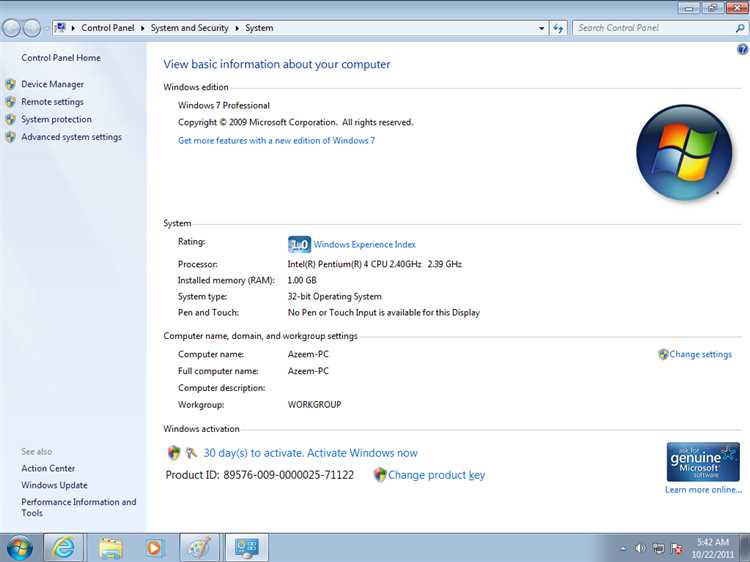750x562 pixels.
Task: Click the 1.0 rating badge
Action: pos(299,244)
